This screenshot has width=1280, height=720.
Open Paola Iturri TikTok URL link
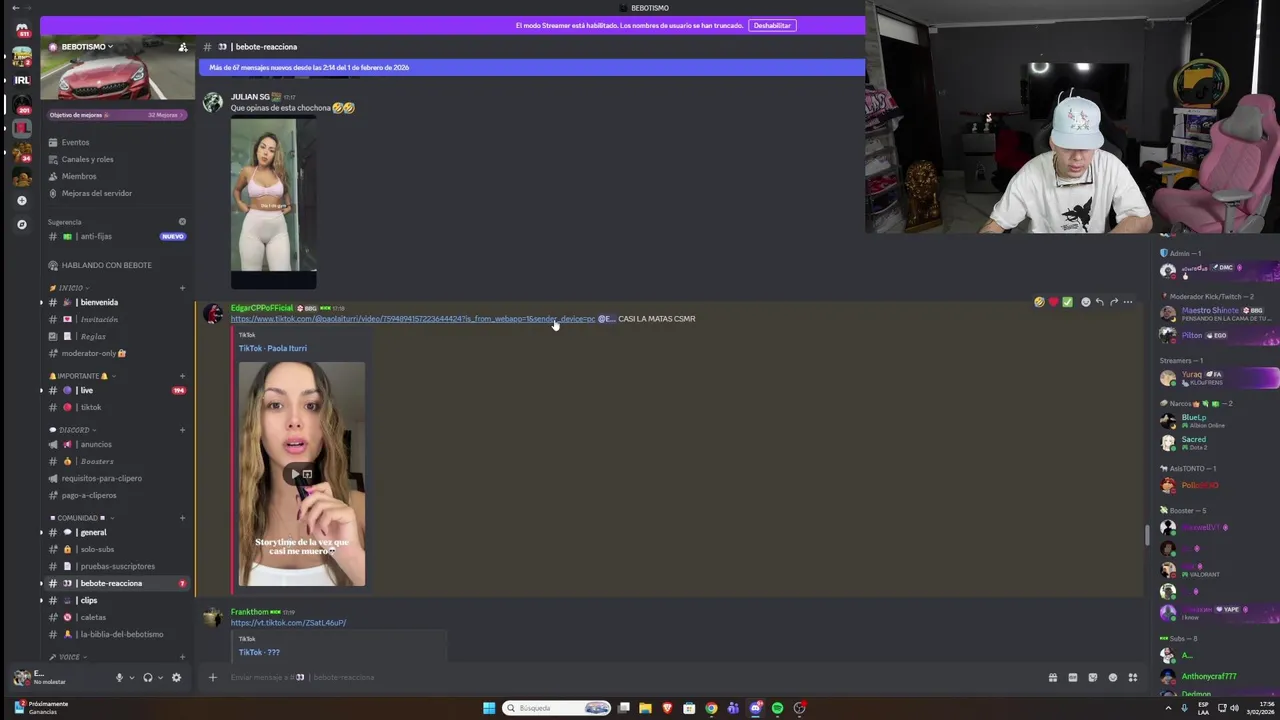(x=413, y=319)
